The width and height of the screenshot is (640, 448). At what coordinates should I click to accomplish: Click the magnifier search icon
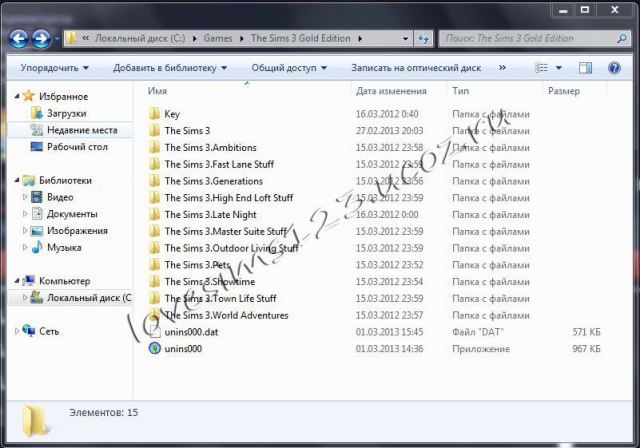622,39
